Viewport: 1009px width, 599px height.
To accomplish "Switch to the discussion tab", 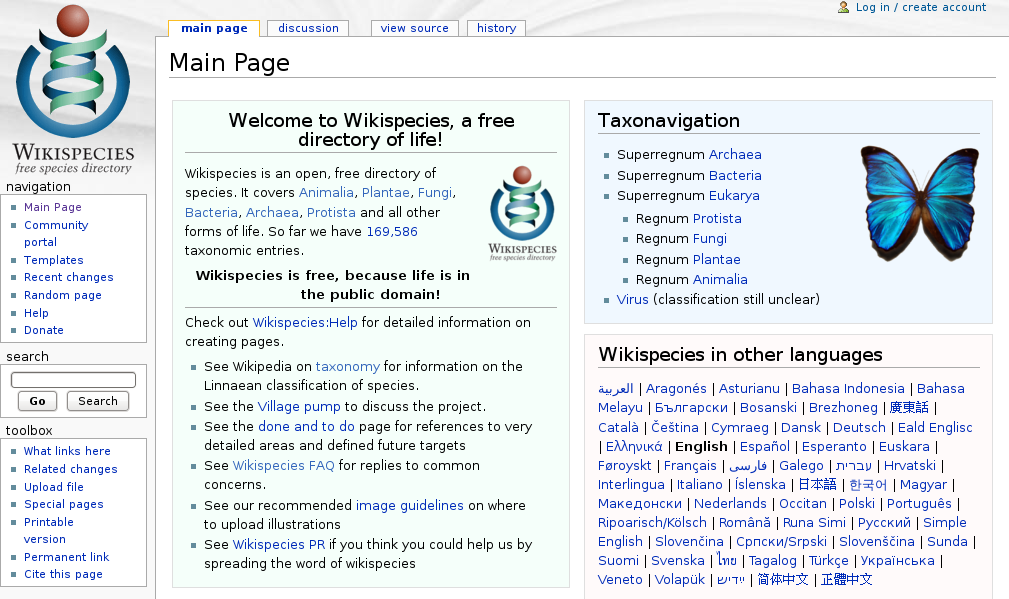I will [308, 28].
